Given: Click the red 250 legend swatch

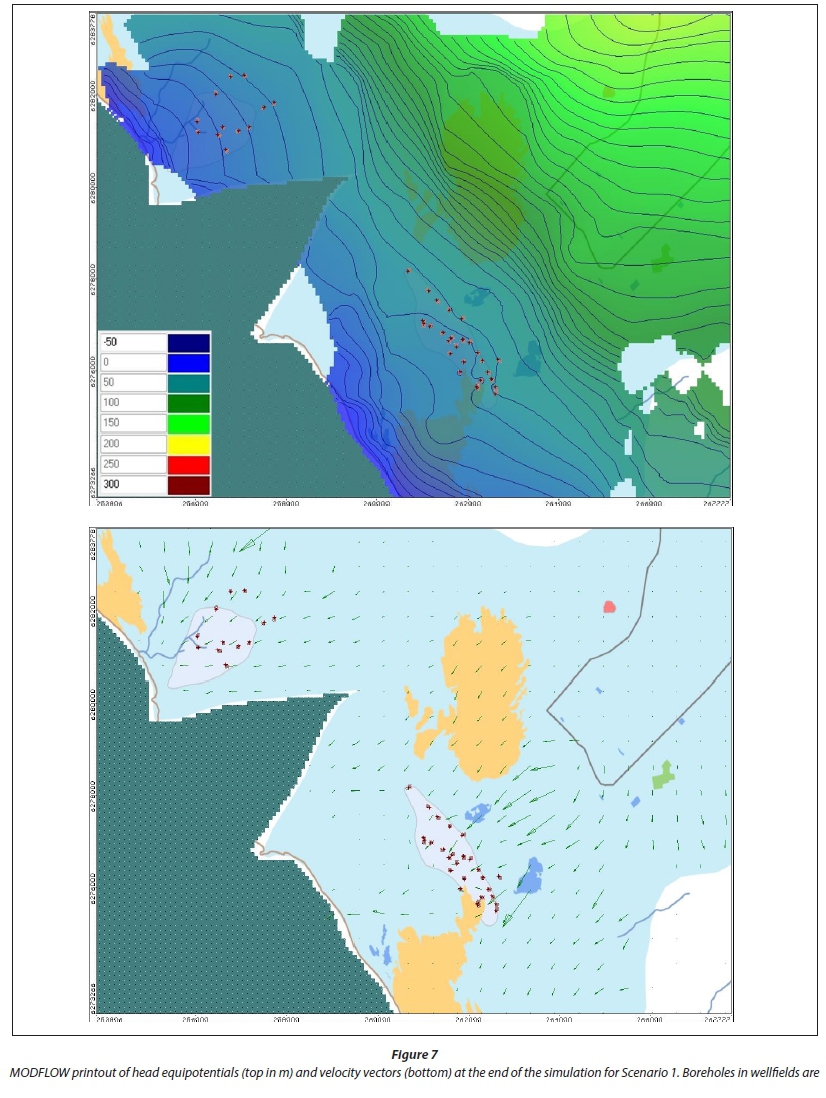Looking at the screenshot, I should click(x=189, y=465).
